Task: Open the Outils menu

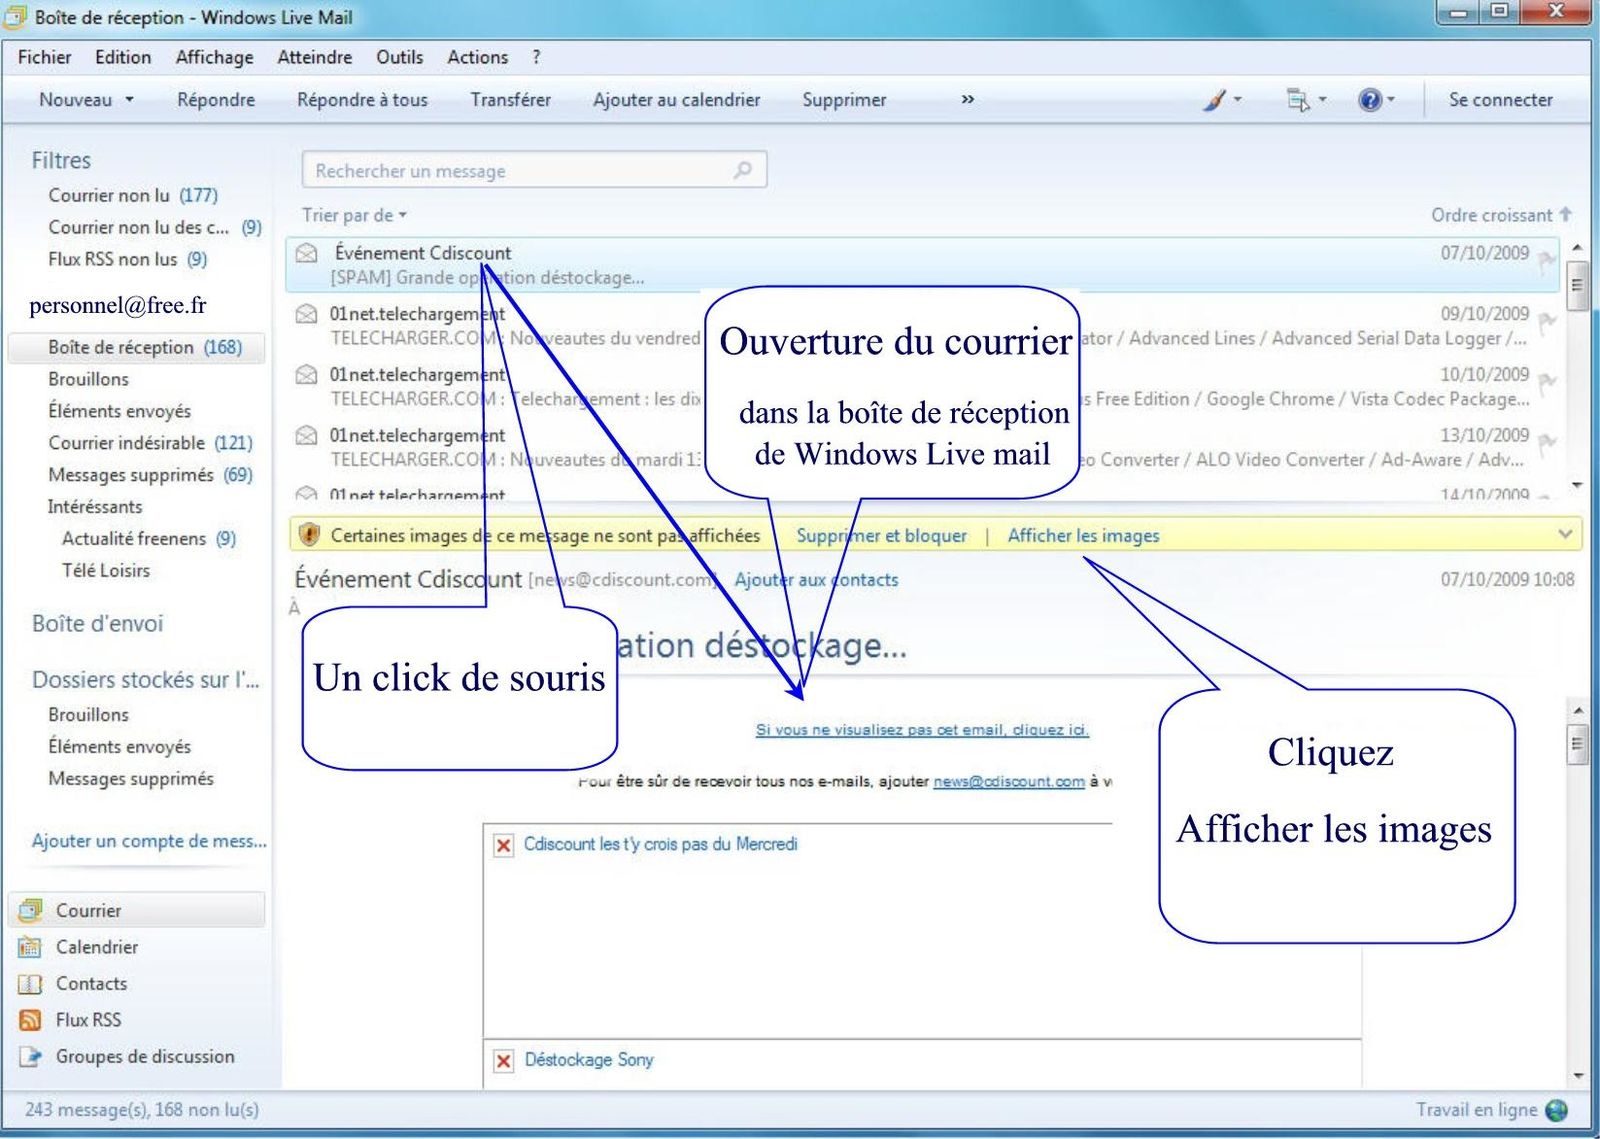Action: tap(399, 57)
